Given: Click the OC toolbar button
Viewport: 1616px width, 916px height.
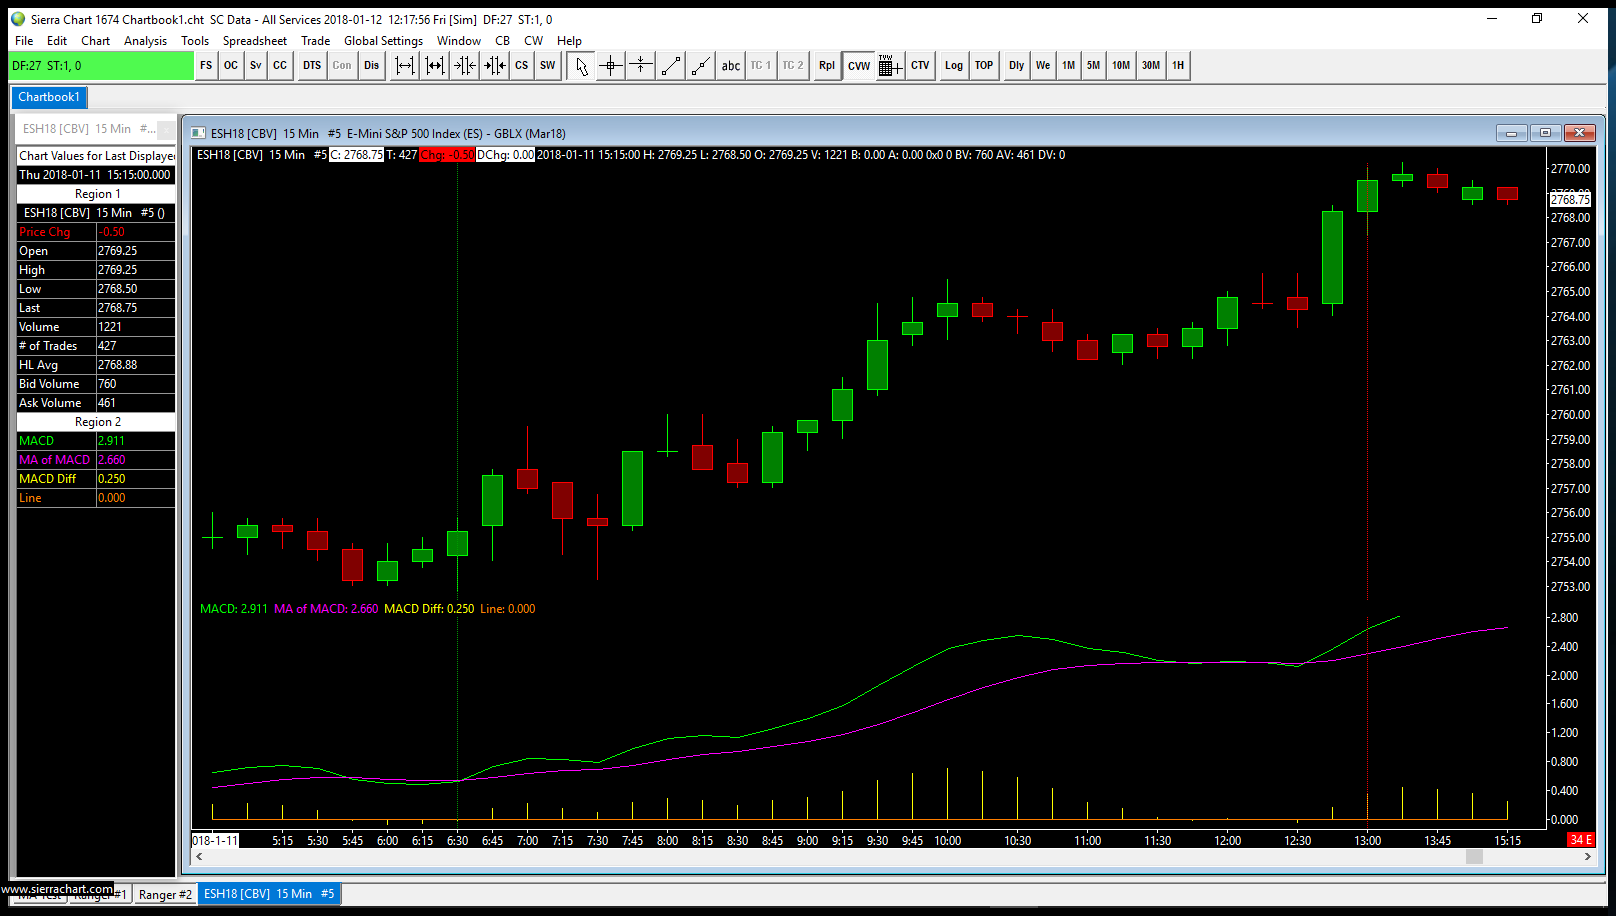Looking at the screenshot, I should (231, 66).
